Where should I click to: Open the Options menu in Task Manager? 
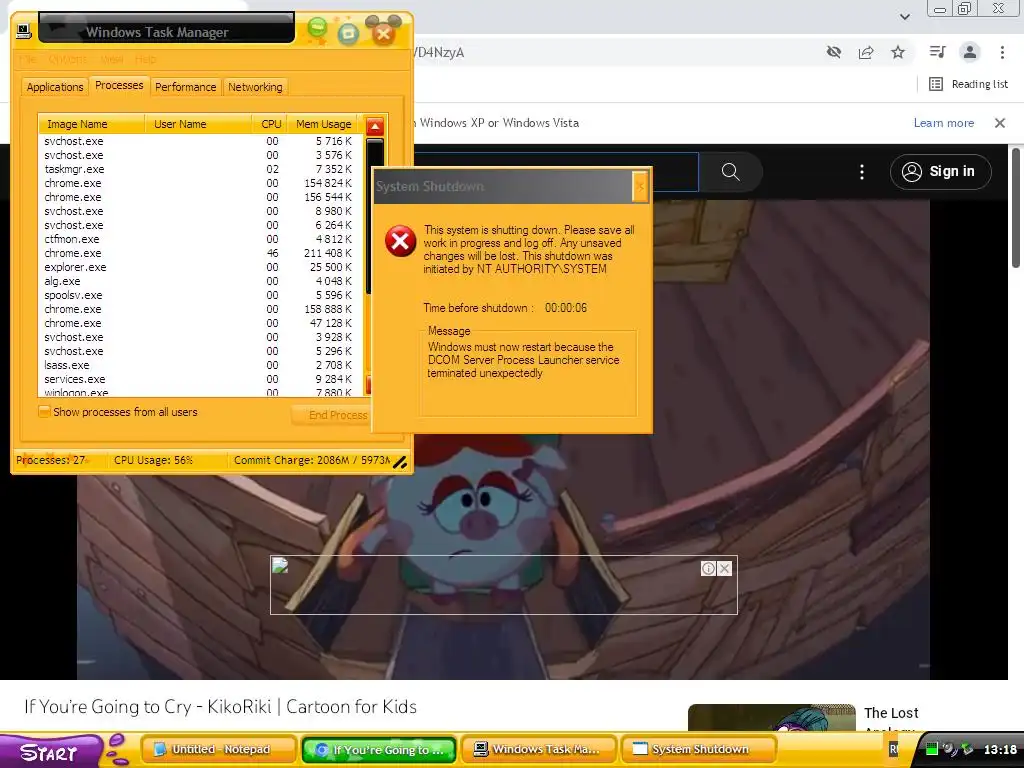click(x=68, y=59)
